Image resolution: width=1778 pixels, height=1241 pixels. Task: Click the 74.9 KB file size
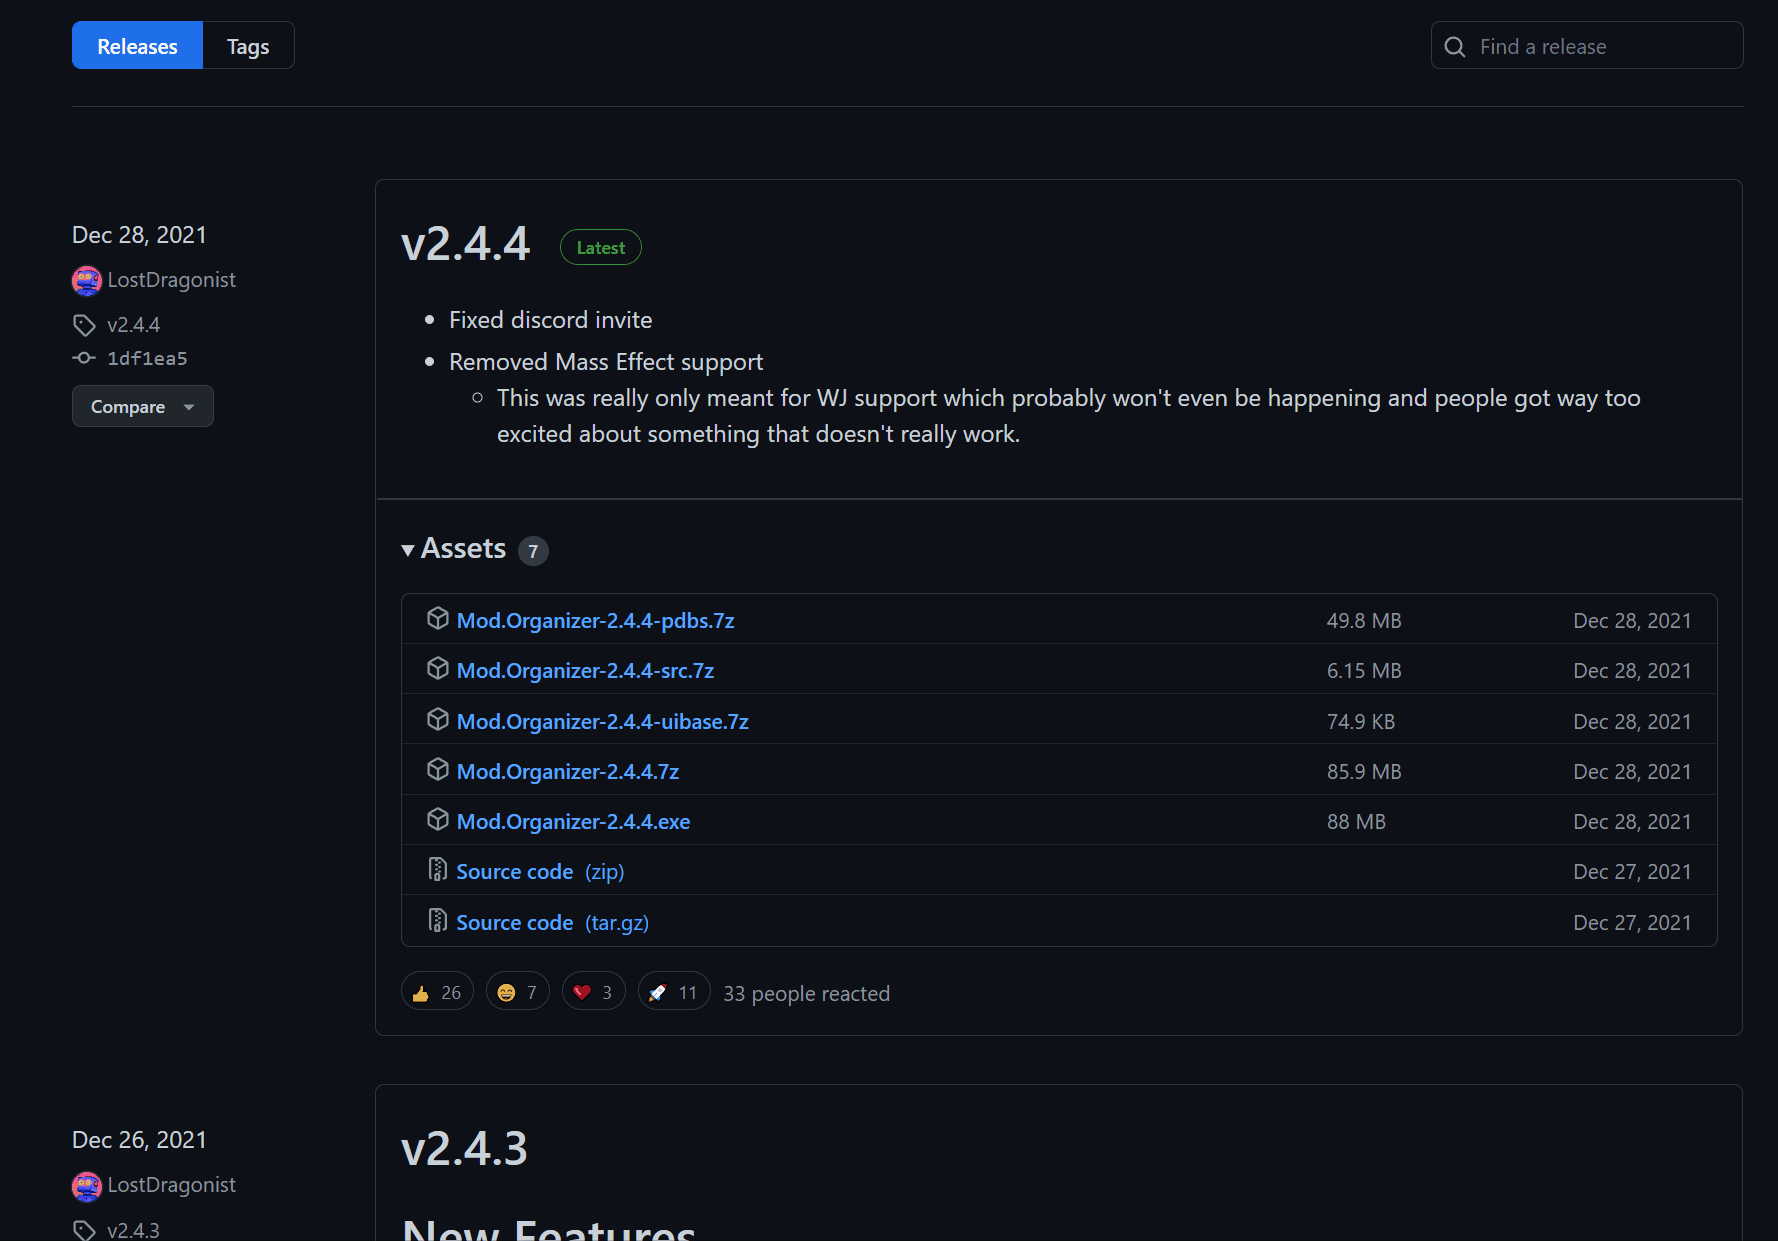pyautogui.click(x=1361, y=722)
